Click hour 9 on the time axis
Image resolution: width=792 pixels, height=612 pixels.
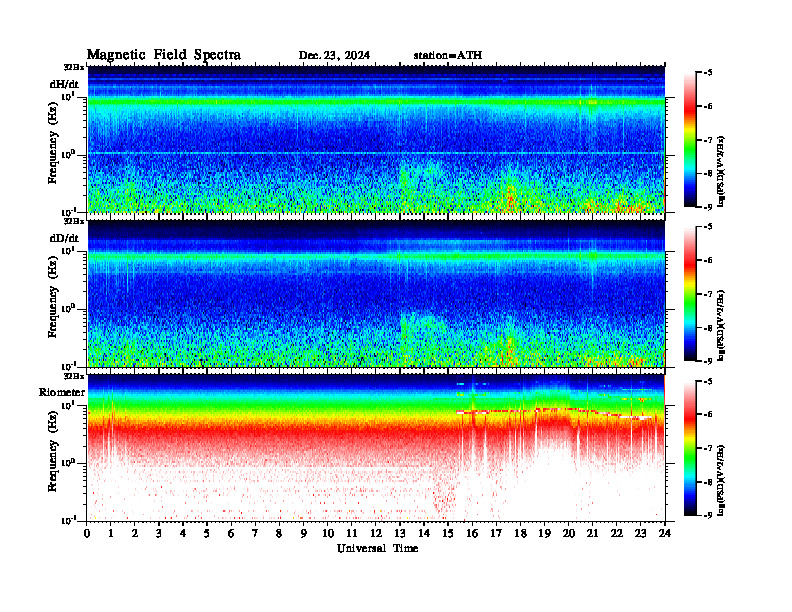(x=304, y=533)
